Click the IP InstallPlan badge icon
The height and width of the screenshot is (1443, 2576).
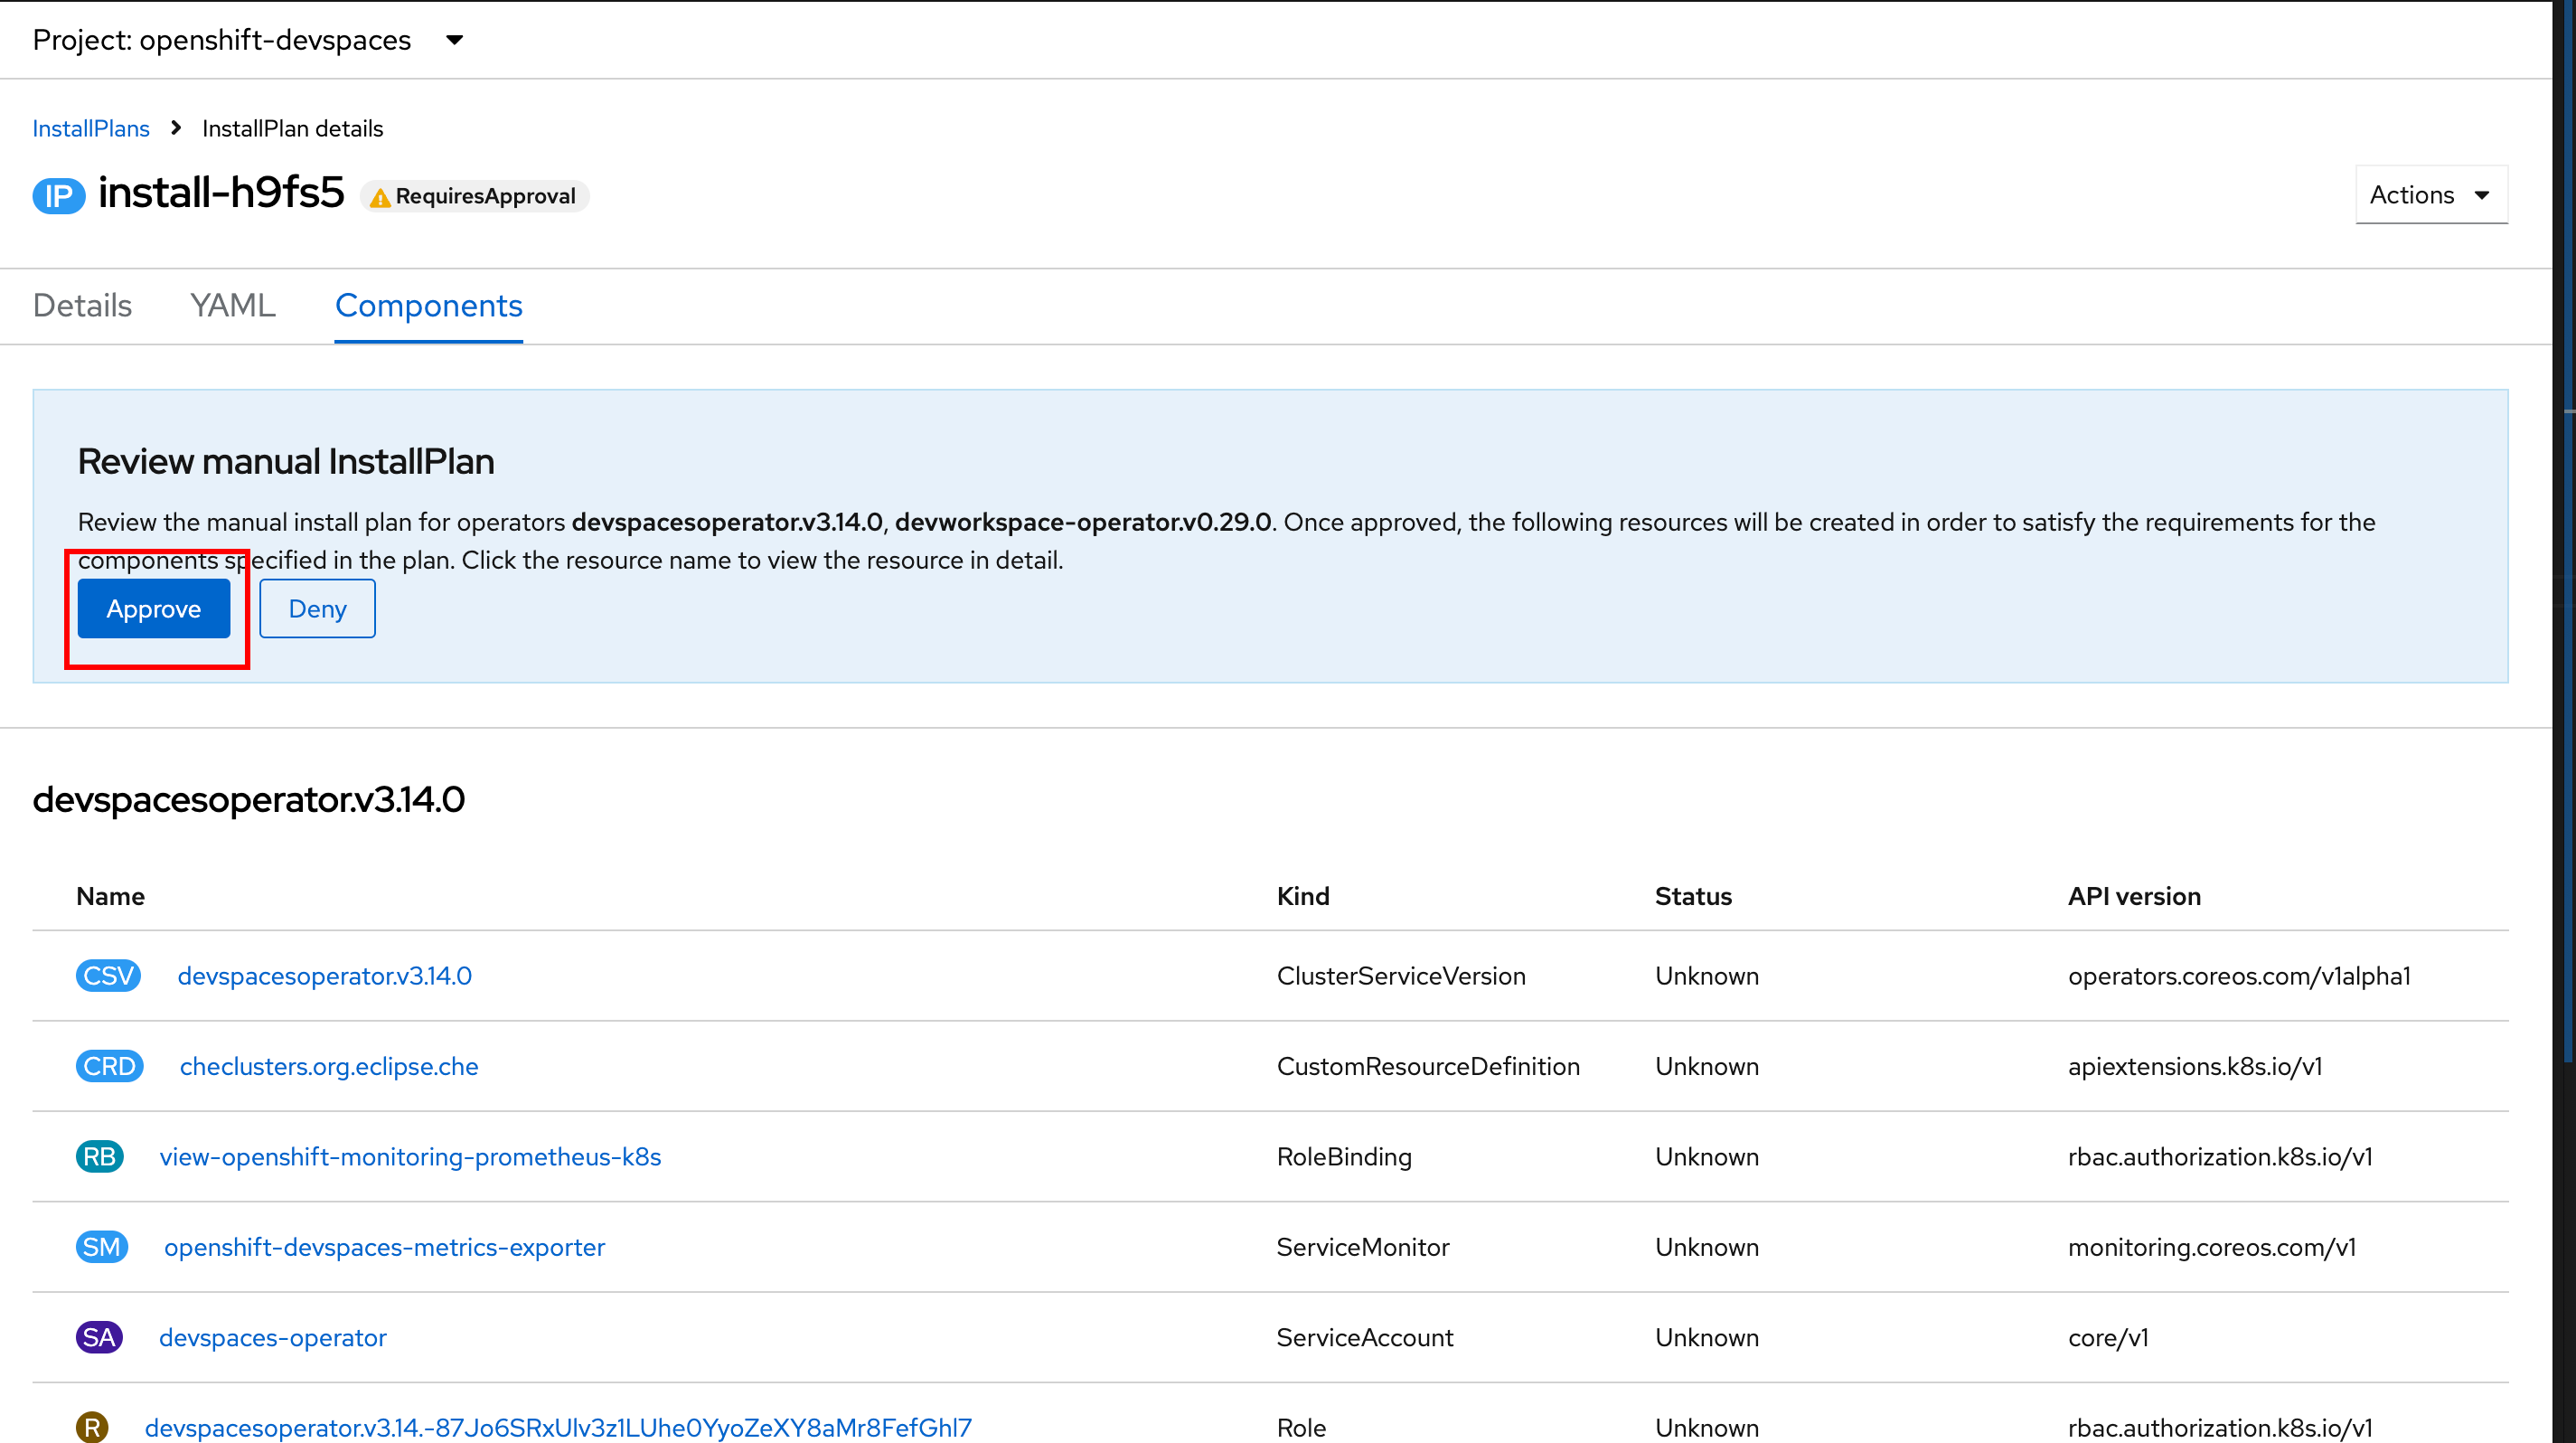[x=58, y=196]
